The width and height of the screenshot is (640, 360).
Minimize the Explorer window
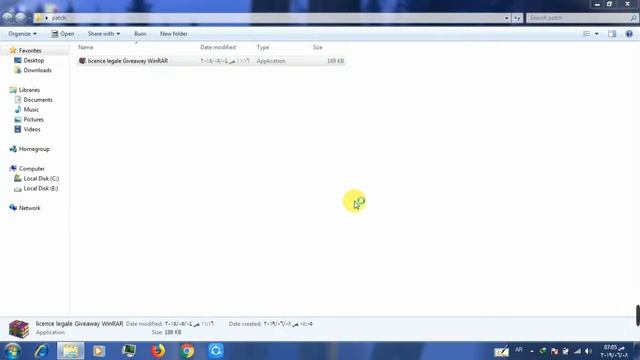coord(598,4)
